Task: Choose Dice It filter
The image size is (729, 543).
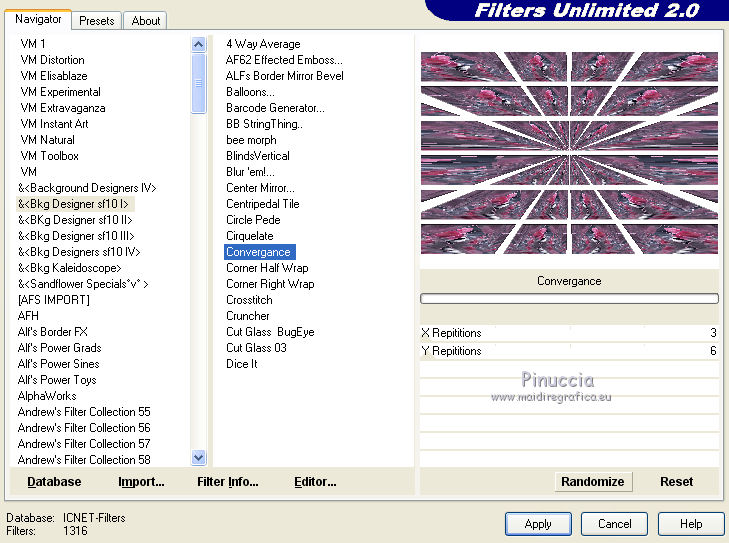Action: (x=241, y=364)
